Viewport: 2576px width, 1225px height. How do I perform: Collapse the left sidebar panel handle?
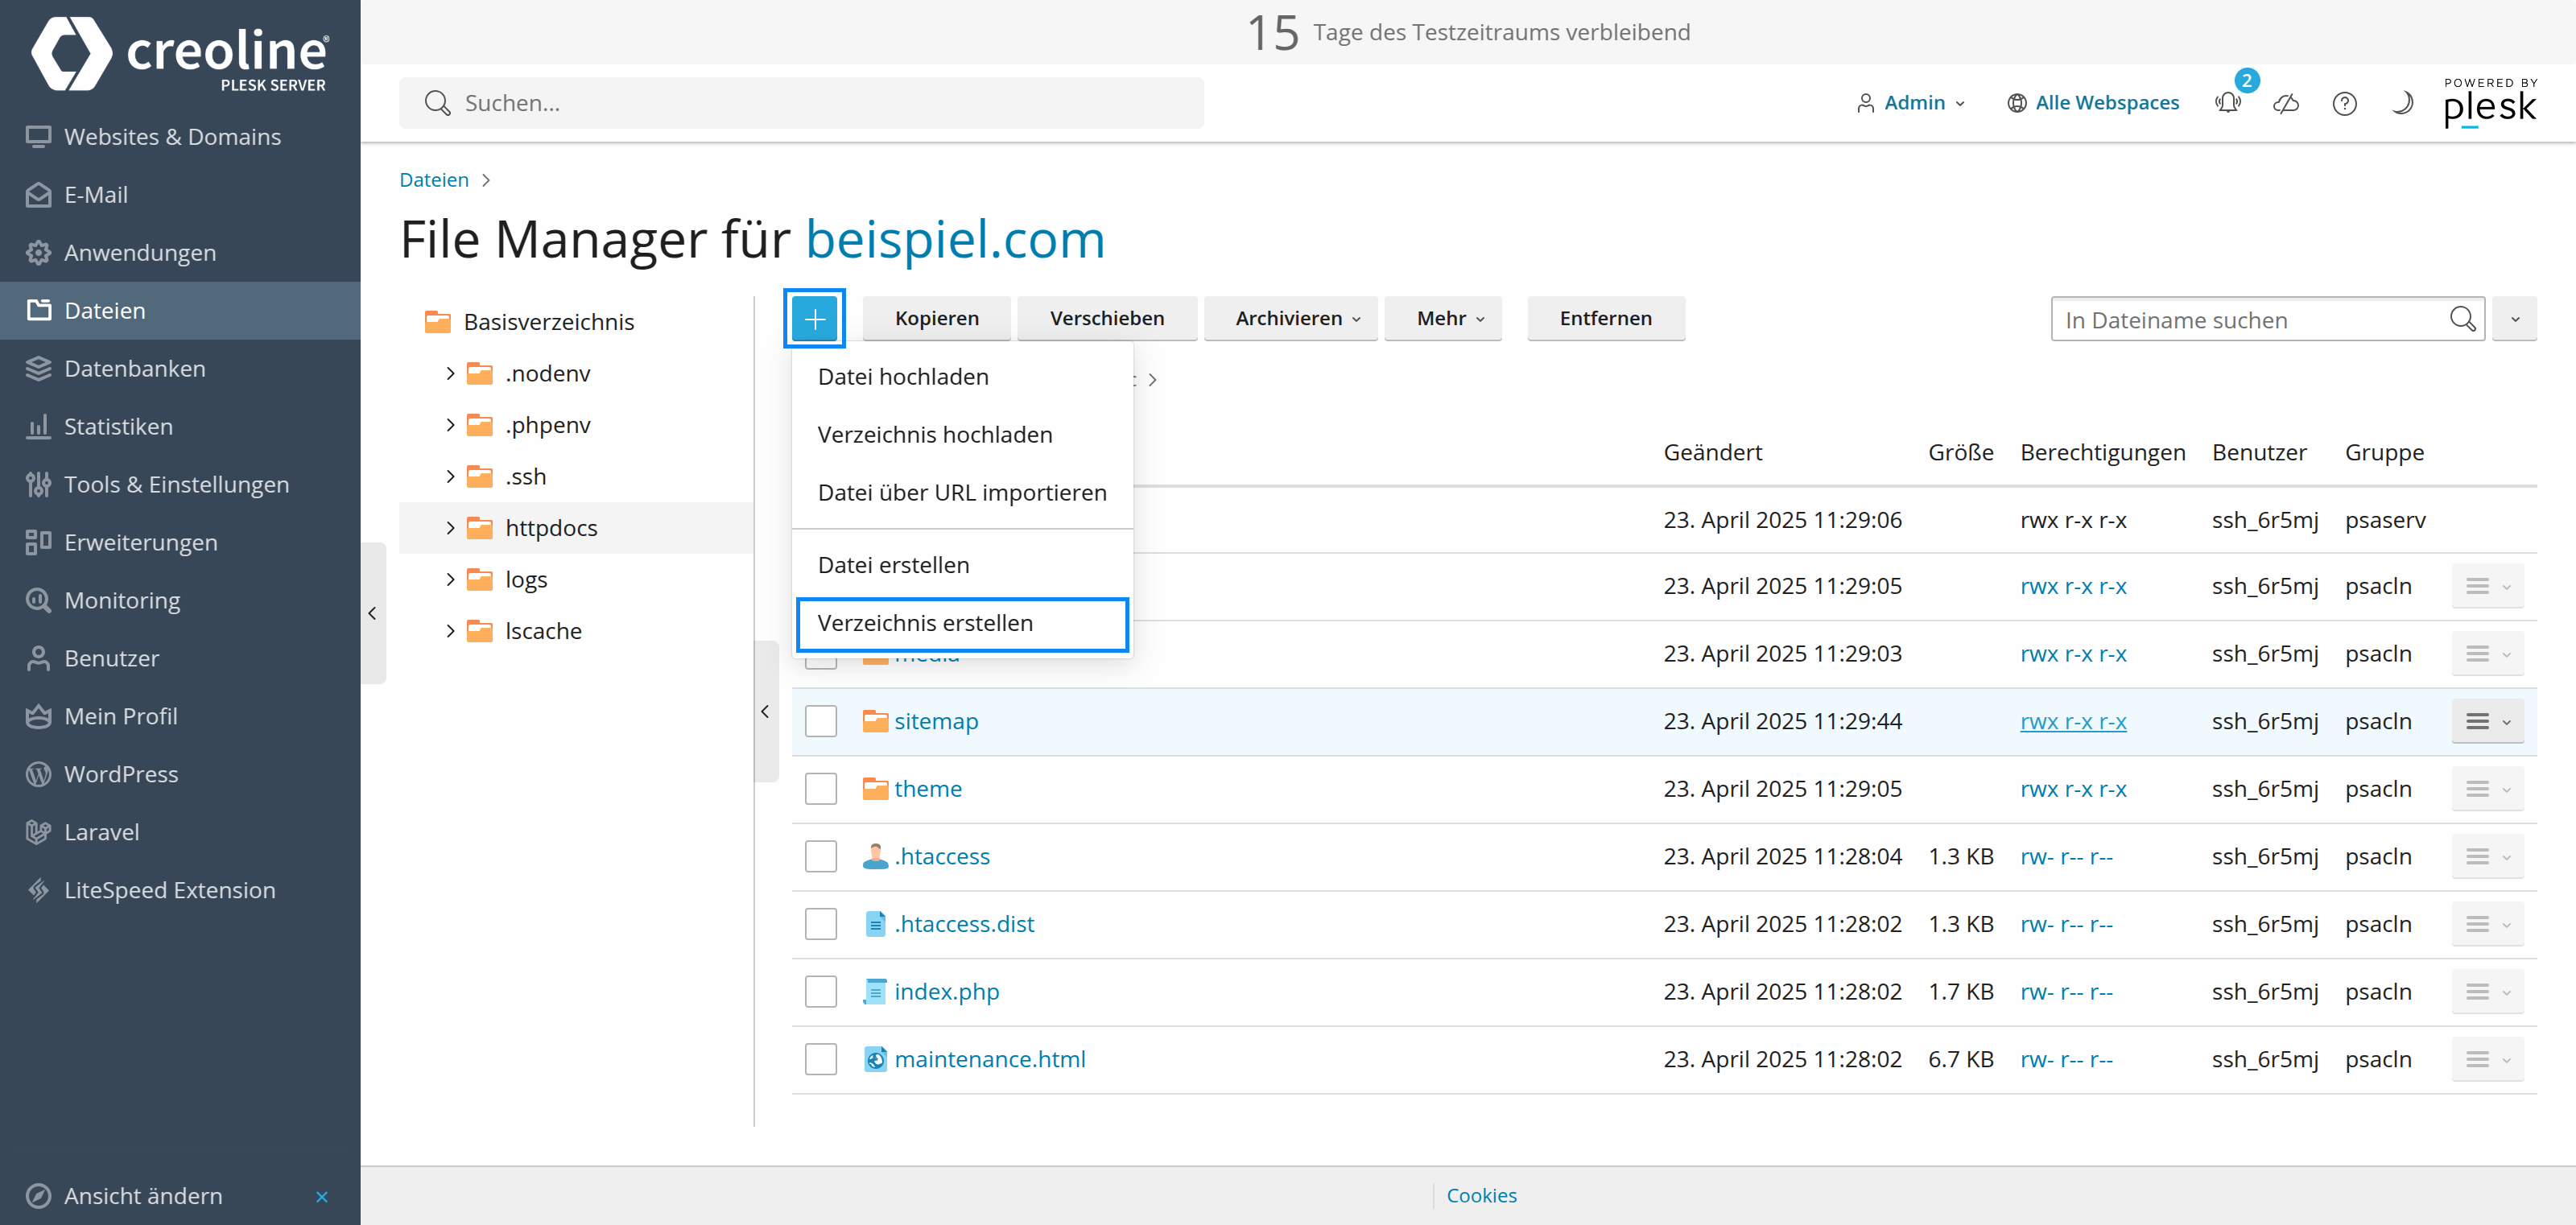pyautogui.click(x=372, y=613)
